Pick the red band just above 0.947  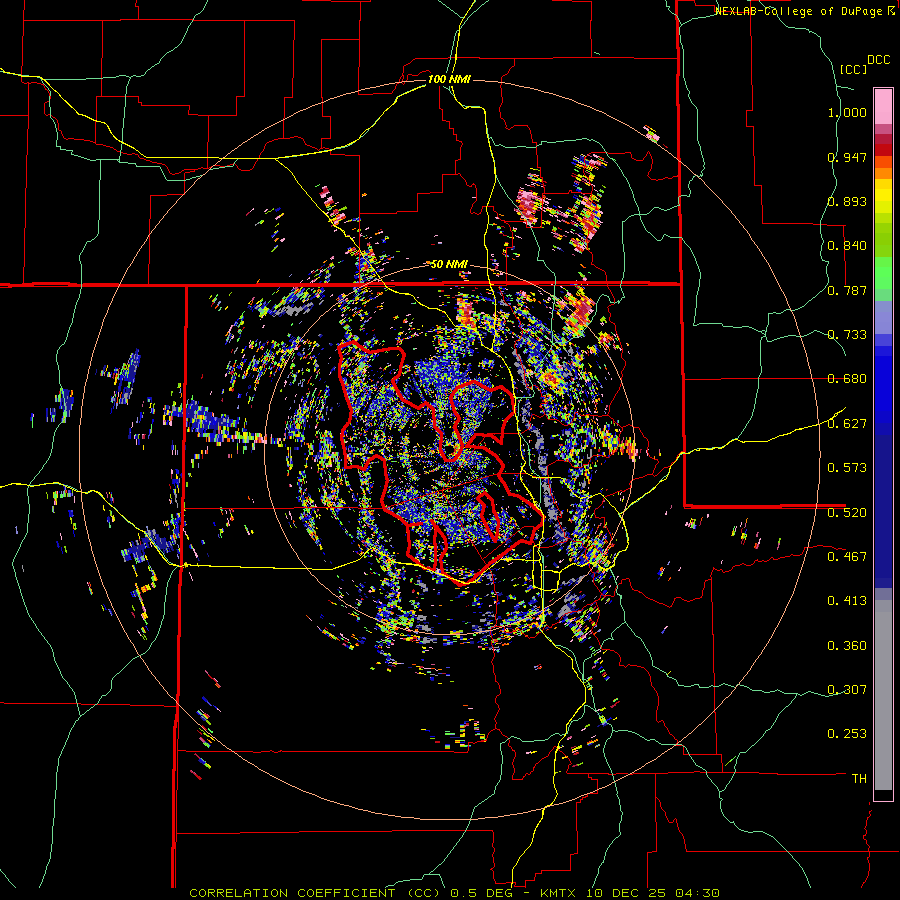click(883, 150)
